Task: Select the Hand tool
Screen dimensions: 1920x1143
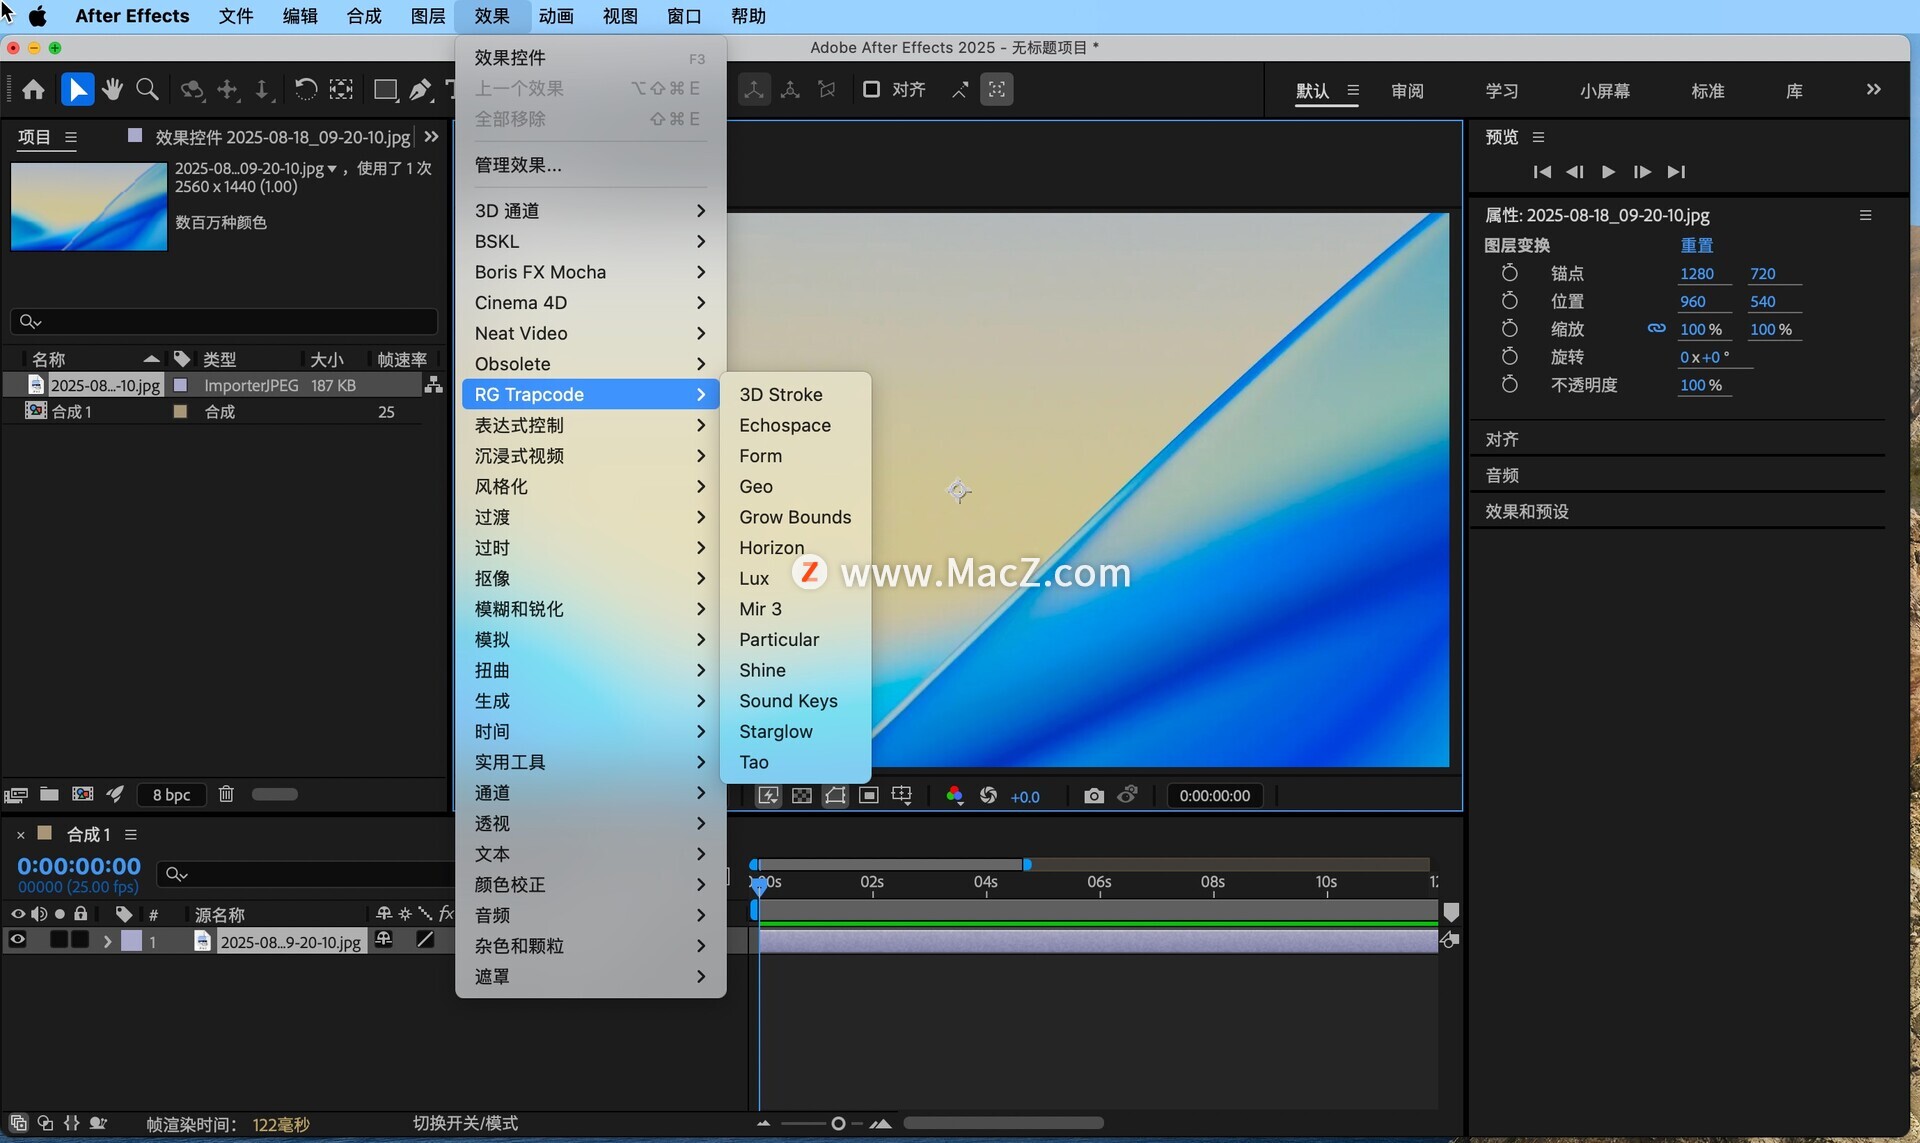Action: point(112,90)
